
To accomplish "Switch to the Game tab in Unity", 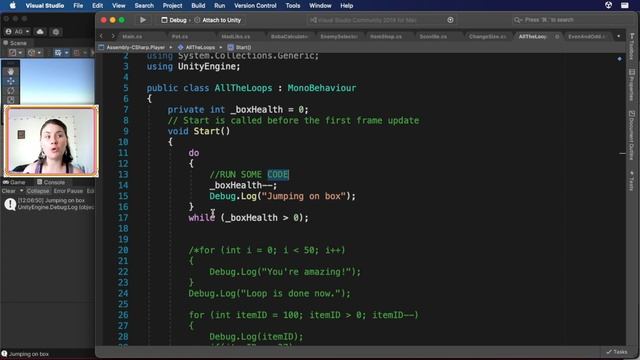I will click(x=14, y=182).
